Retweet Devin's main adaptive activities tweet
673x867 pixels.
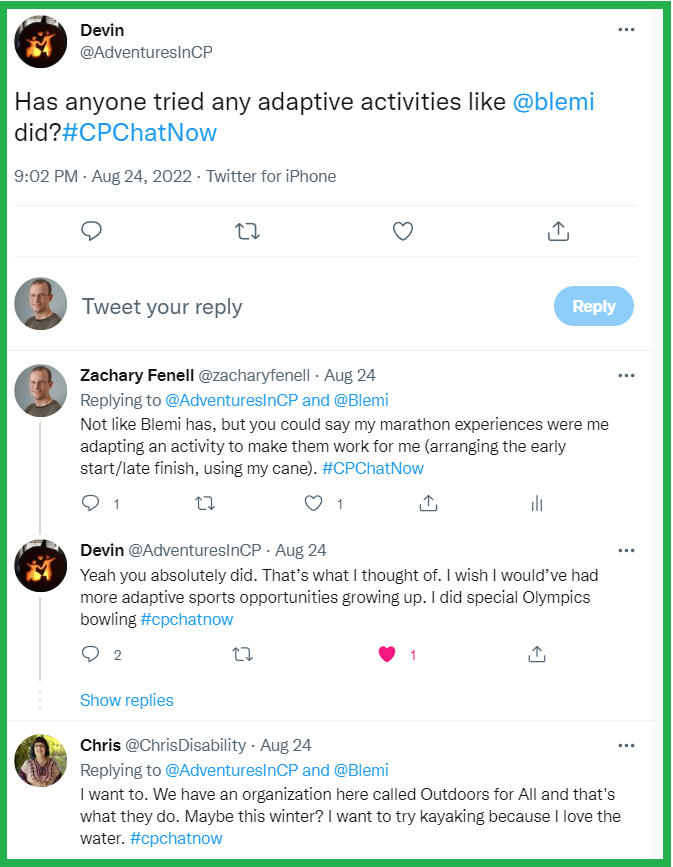click(x=247, y=231)
